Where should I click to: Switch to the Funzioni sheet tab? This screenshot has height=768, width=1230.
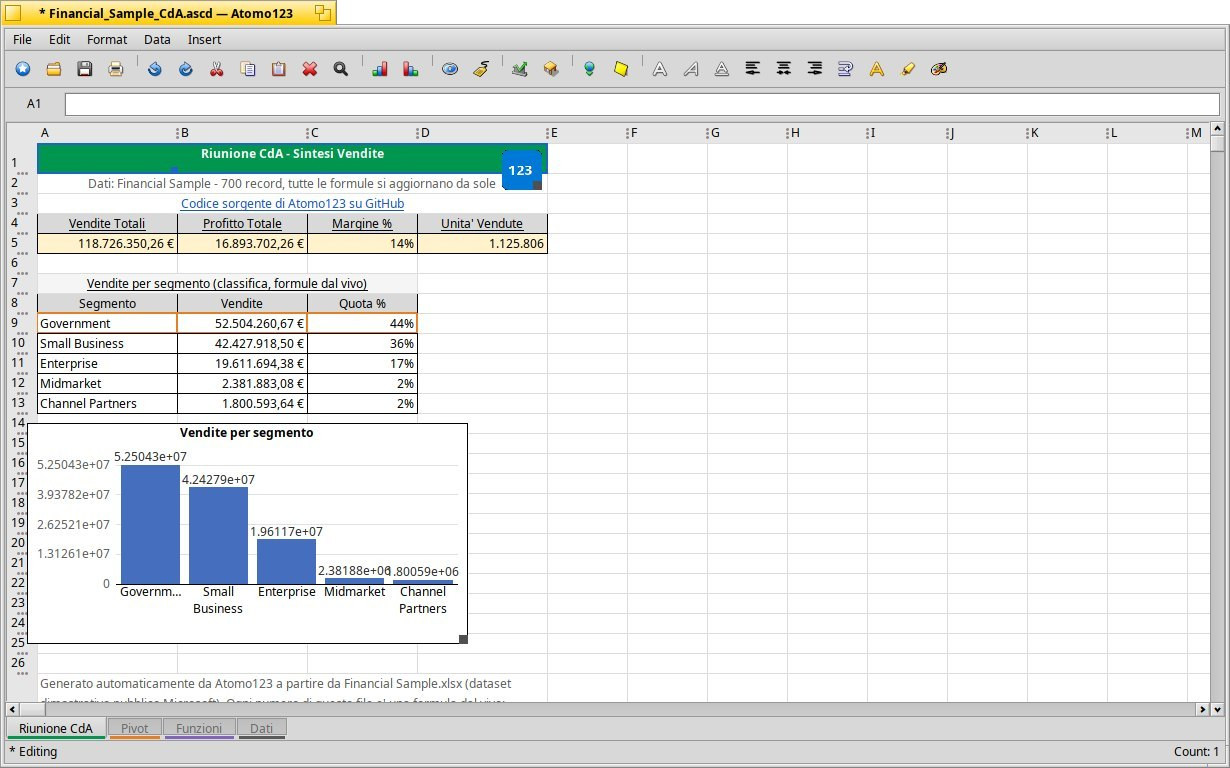pyautogui.click(x=199, y=729)
